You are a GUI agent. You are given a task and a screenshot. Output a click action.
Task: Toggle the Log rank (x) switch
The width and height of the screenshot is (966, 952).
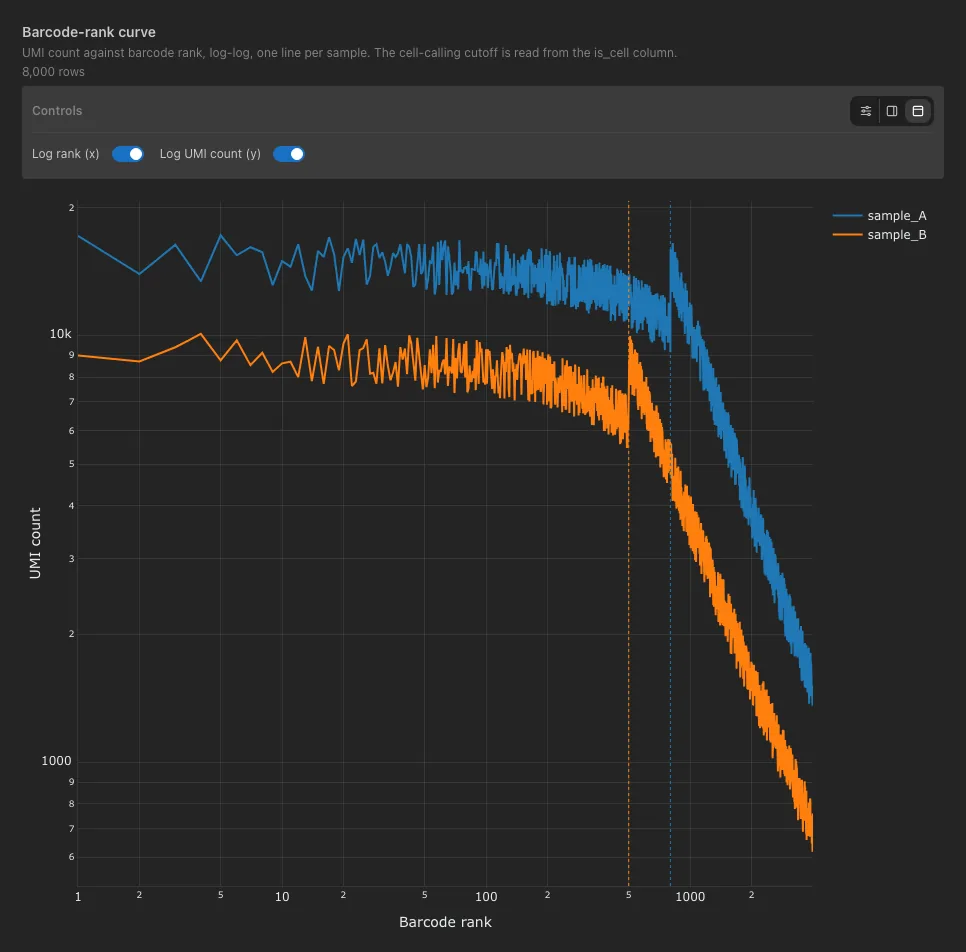pyautogui.click(x=128, y=154)
